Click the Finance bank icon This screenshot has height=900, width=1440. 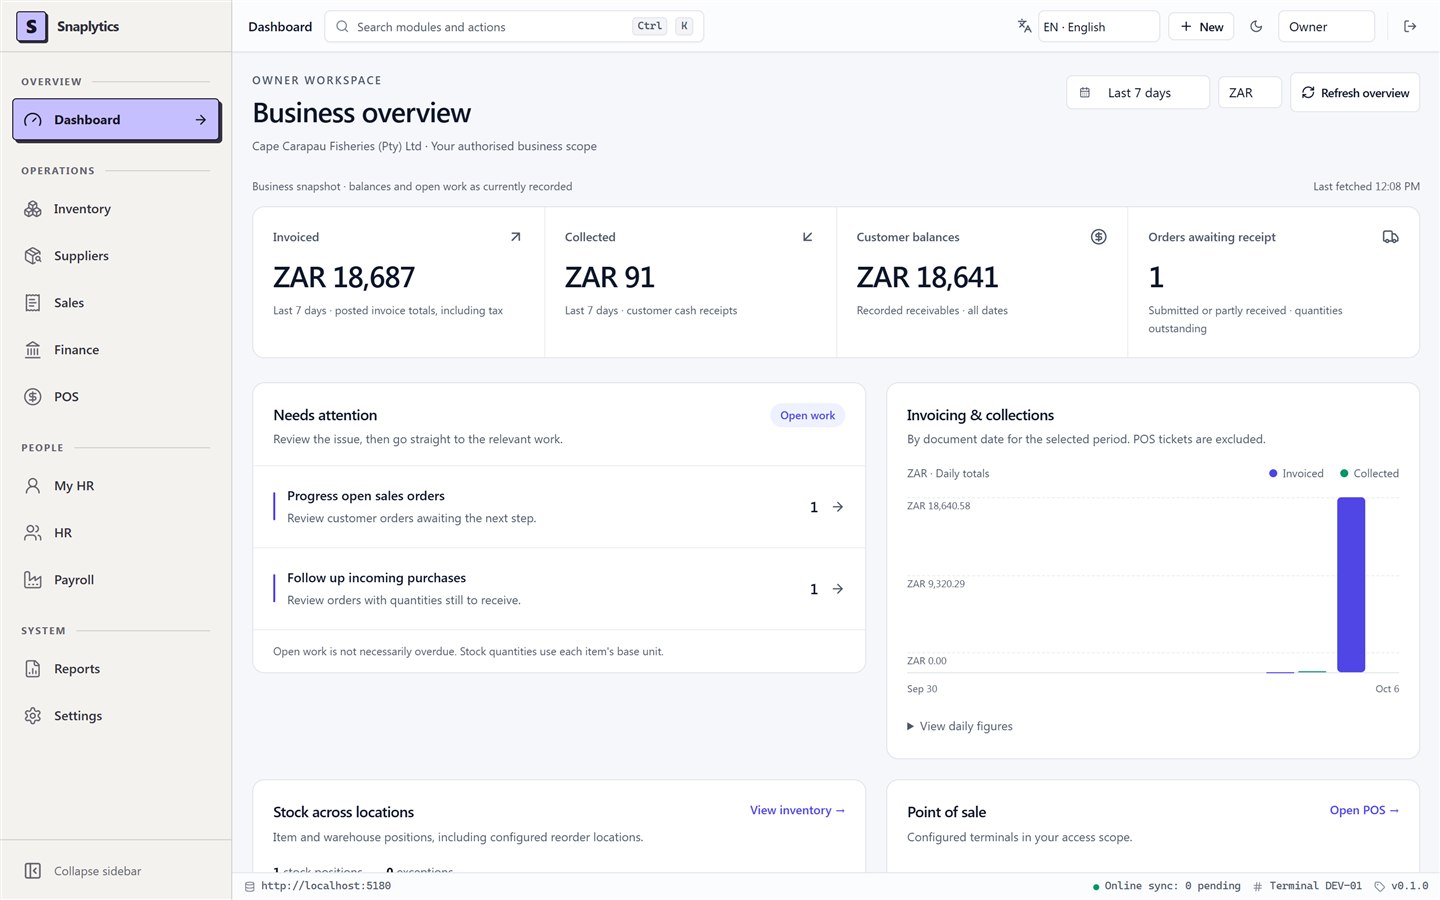pos(33,350)
